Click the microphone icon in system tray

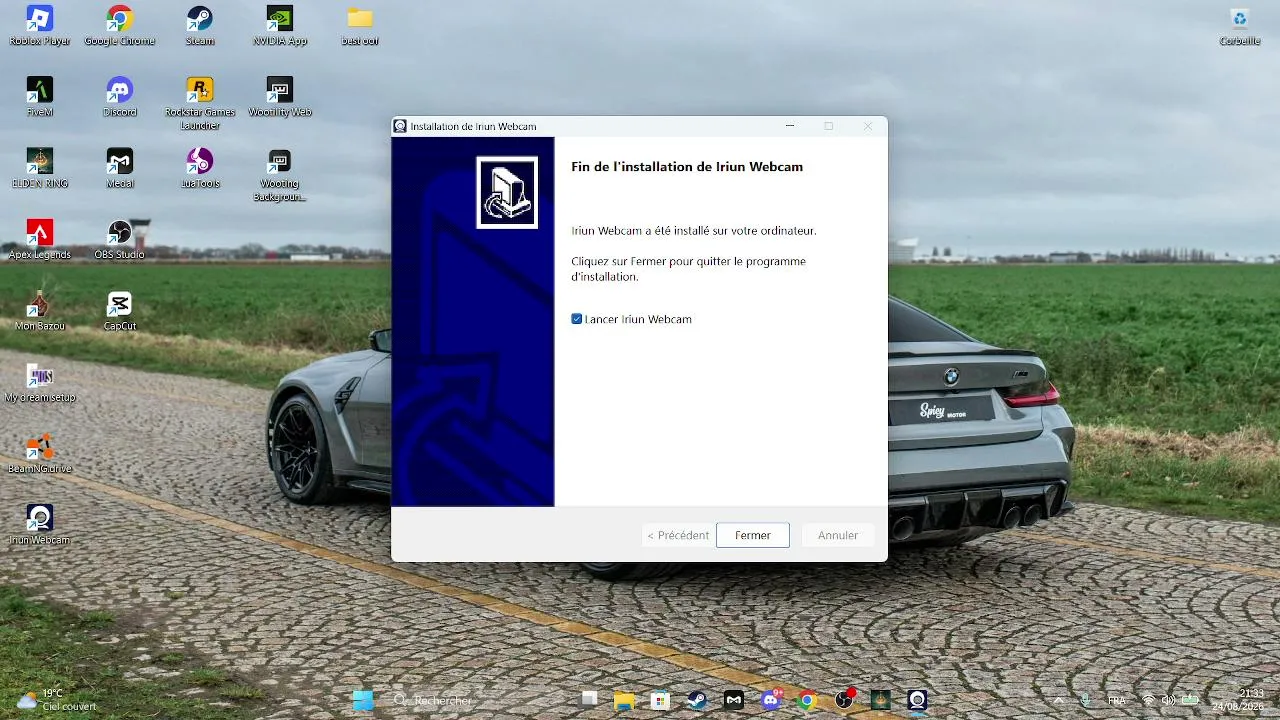(x=1086, y=700)
